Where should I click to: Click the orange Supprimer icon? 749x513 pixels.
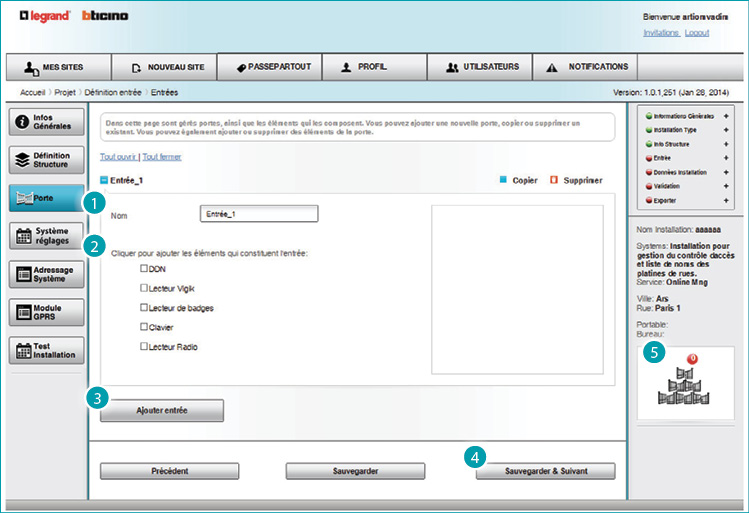pyautogui.click(x=551, y=181)
